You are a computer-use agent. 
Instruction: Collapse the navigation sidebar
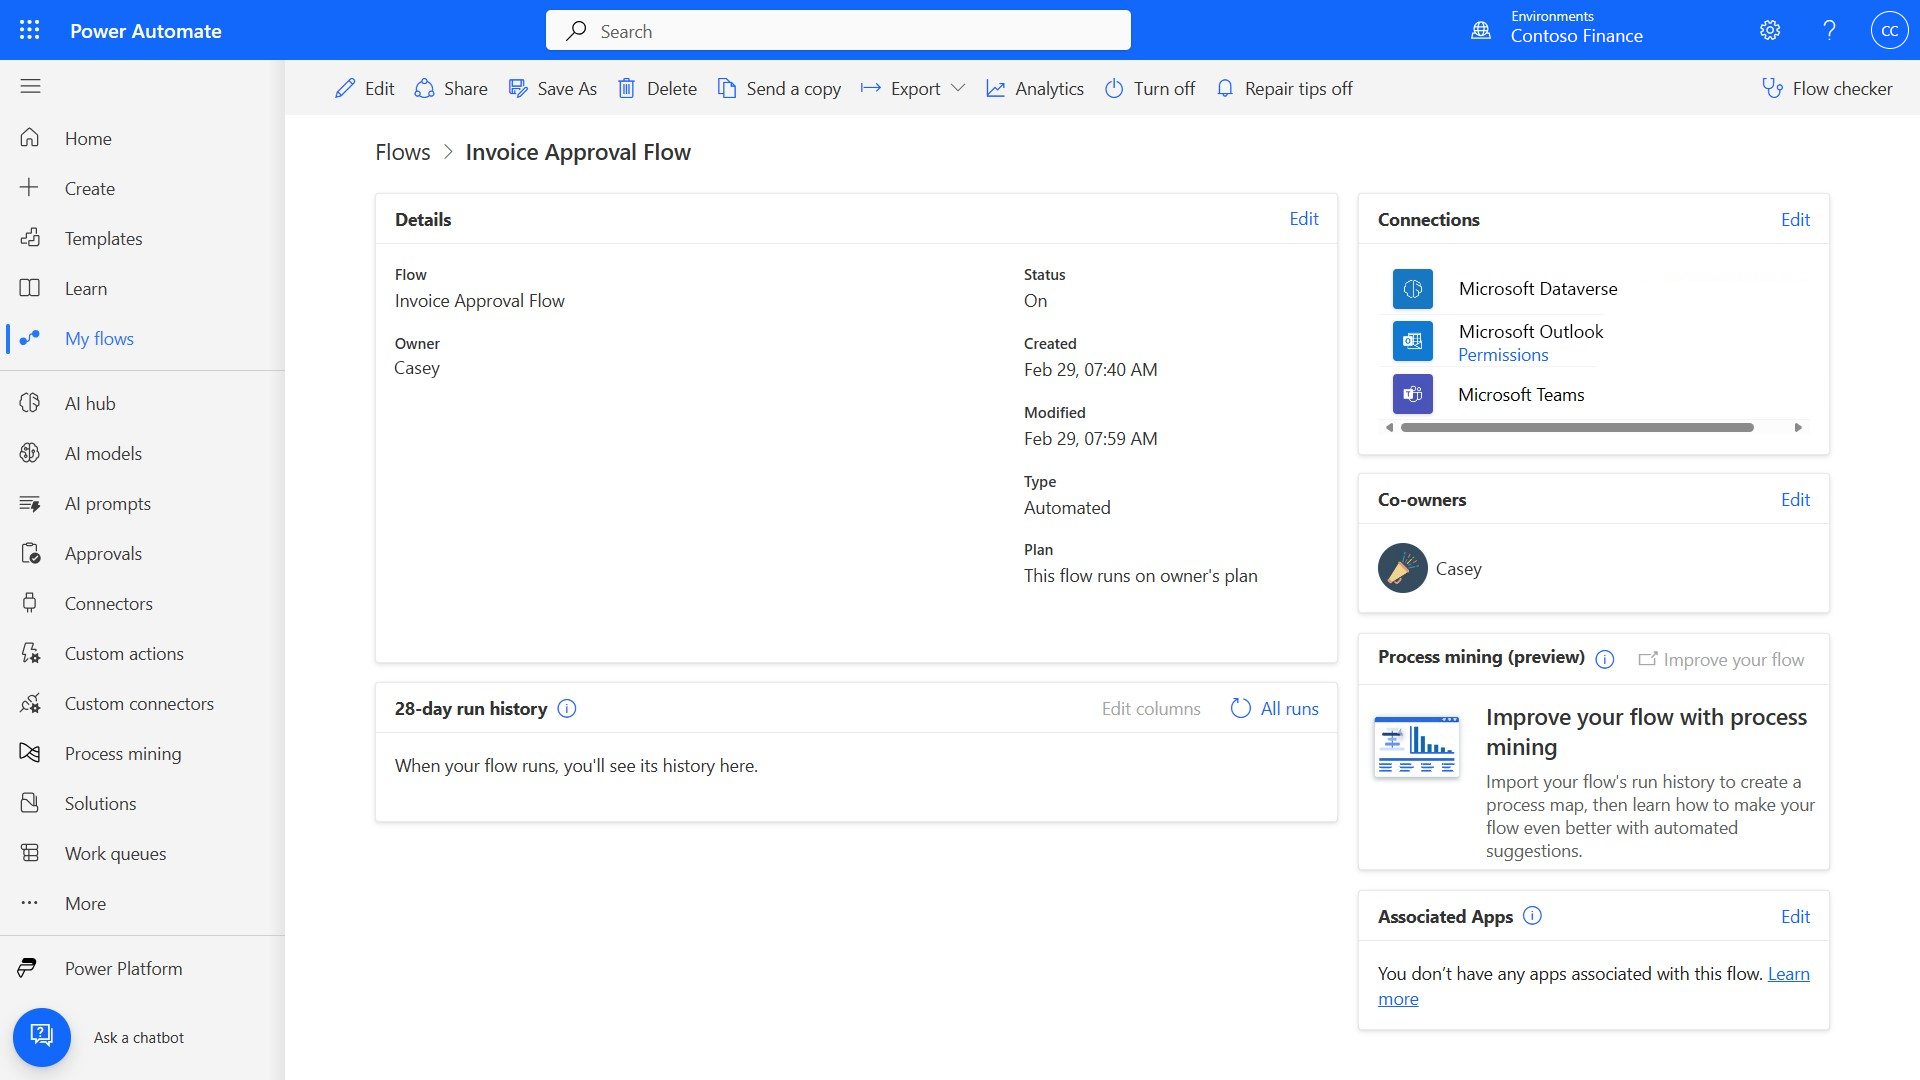30,87
